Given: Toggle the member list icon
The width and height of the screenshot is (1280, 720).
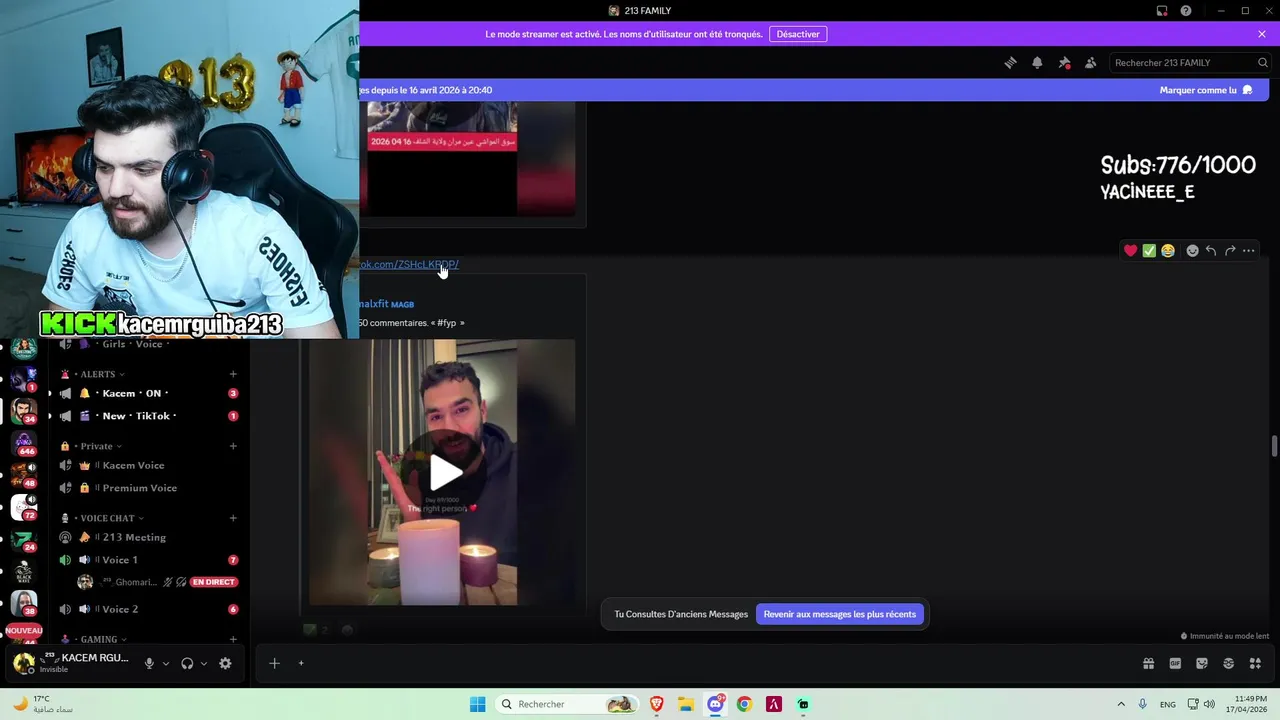Looking at the screenshot, I should 1090,62.
